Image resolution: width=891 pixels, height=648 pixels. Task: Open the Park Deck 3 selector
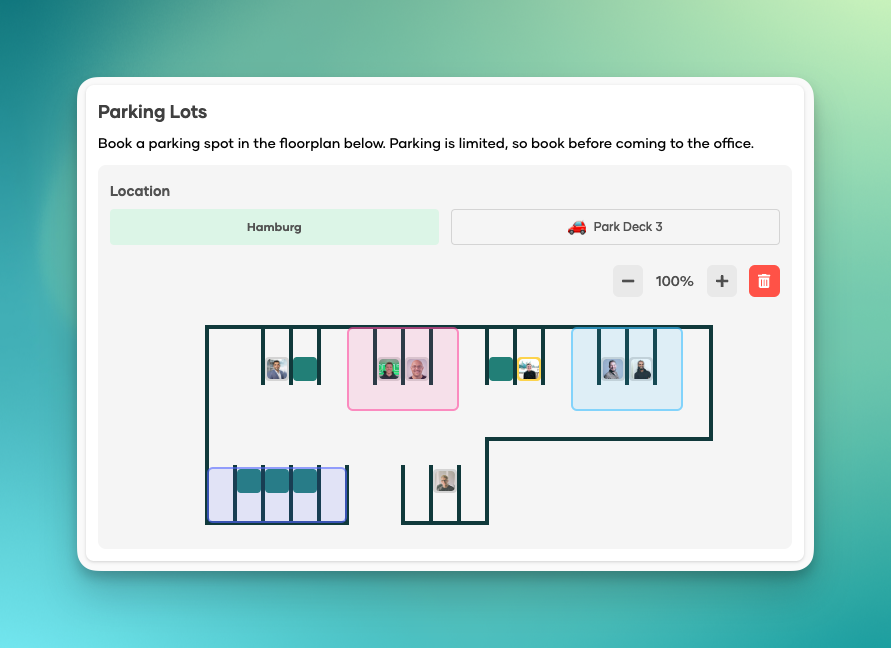click(615, 227)
